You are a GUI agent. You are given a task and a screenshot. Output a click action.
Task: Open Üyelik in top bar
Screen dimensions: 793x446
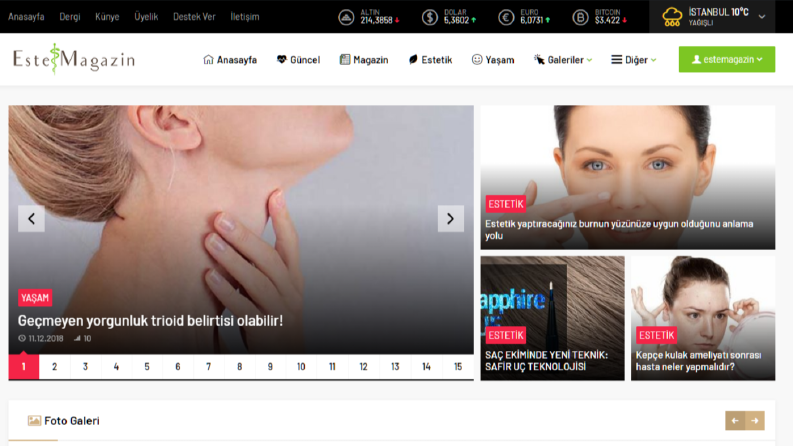tap(146, 17)
